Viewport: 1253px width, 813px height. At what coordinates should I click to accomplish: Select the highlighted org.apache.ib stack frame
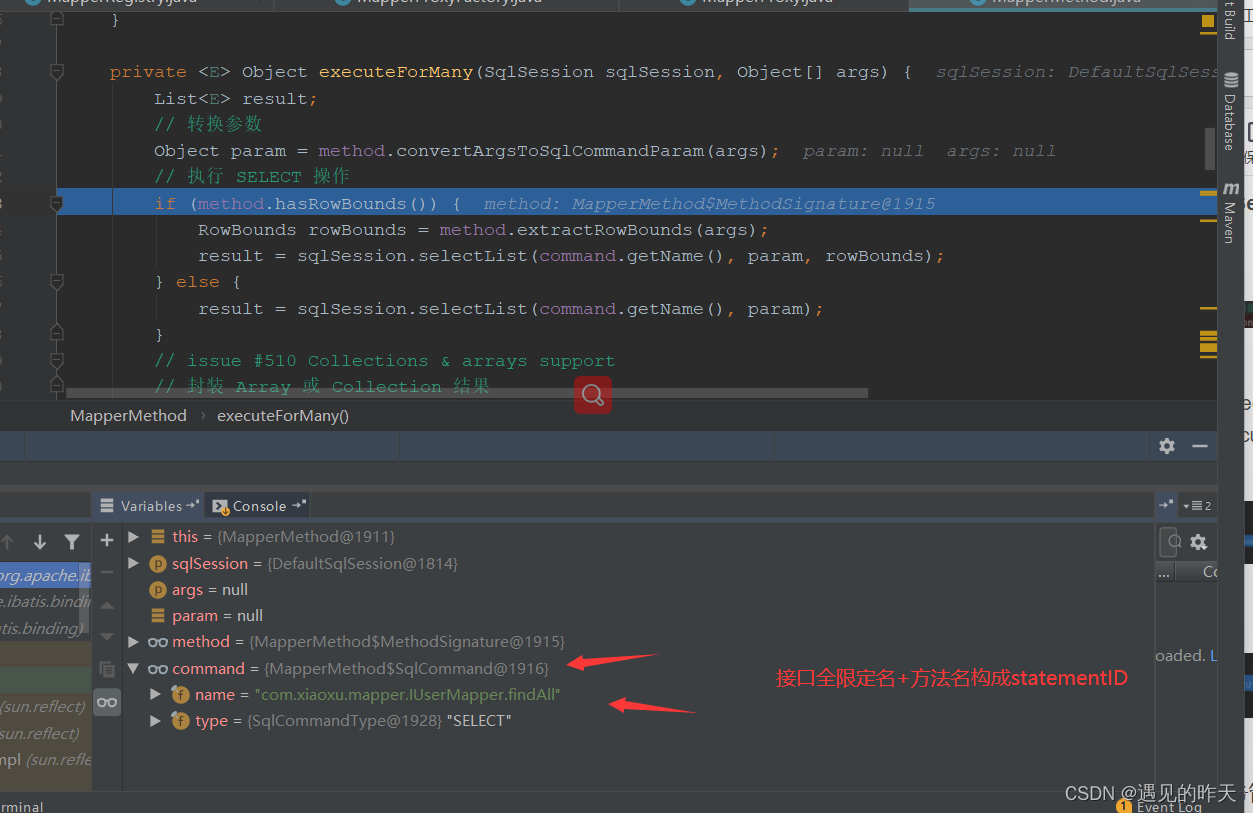tap(45, 576)
